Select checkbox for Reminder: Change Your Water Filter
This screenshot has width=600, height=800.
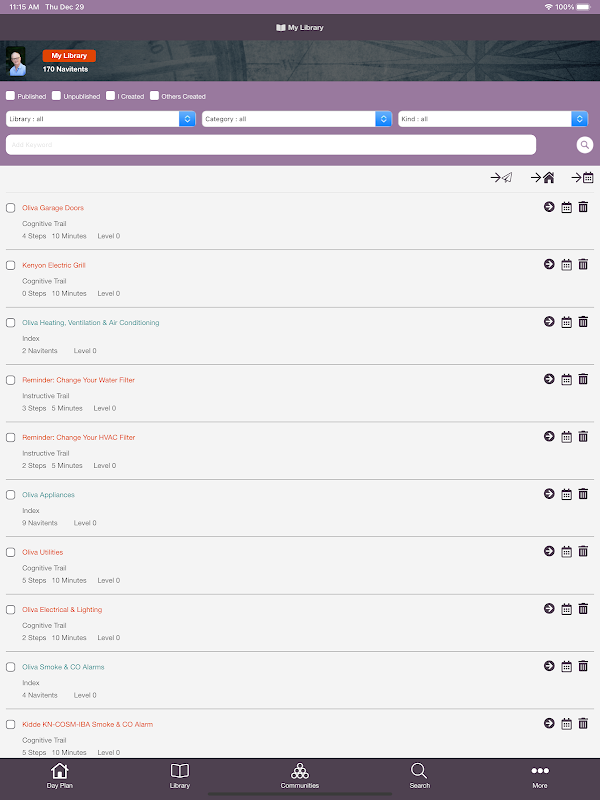coord(10,380)
